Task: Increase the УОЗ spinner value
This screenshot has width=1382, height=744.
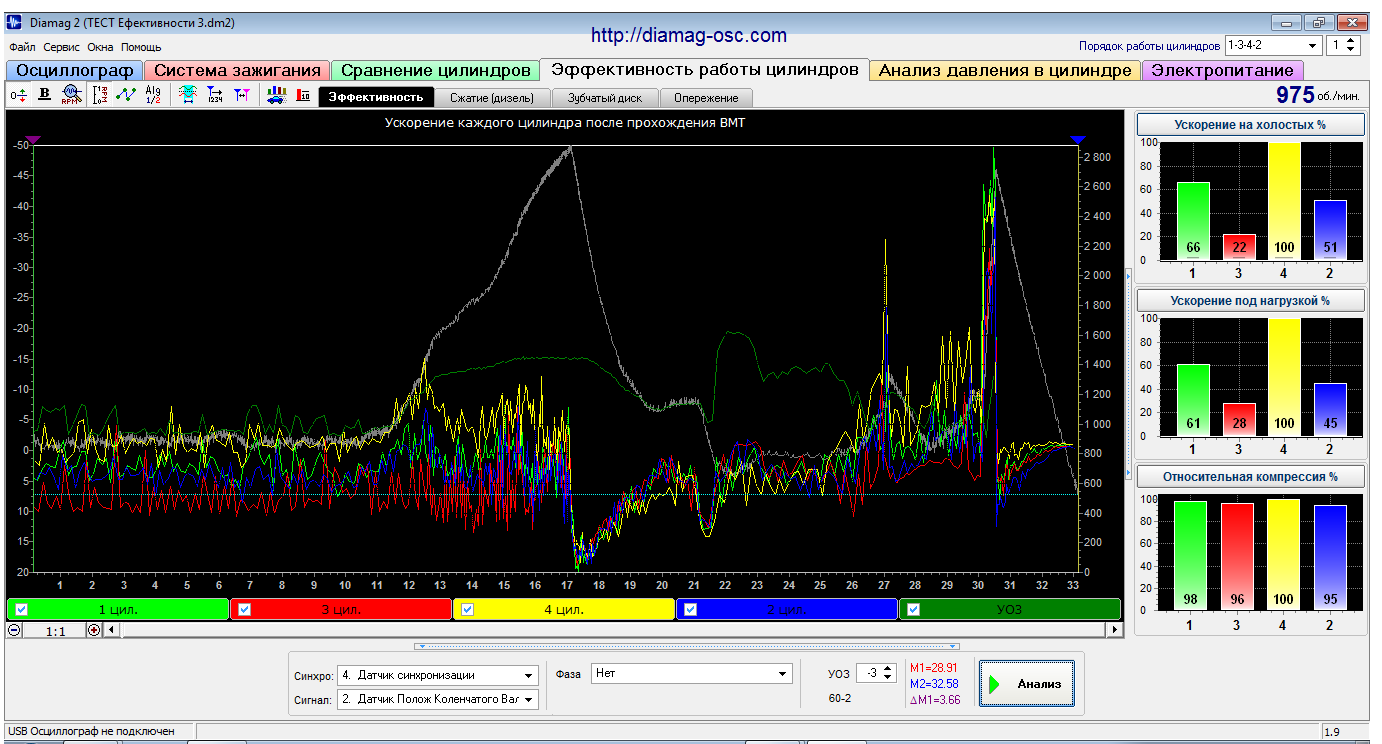Action: (x=889, y=669)
